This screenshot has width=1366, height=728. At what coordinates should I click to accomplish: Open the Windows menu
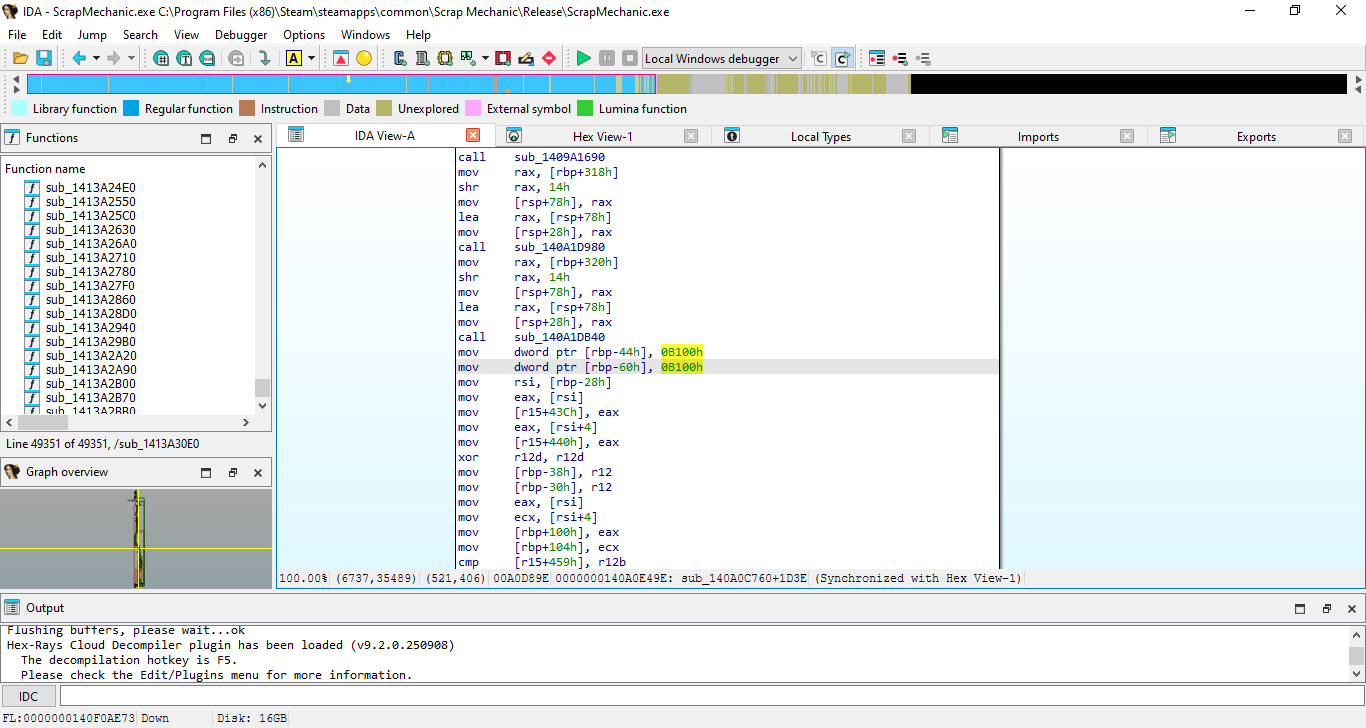tap(365, 34)
